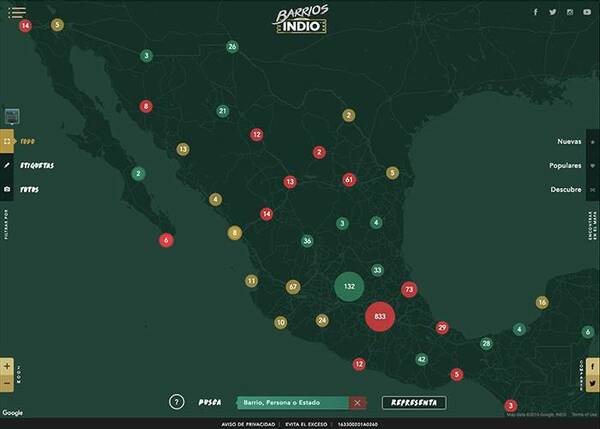Image resolution: width=600 pixels, height=429 pixels.
Task: Open the green 132 cluster marker
Action: pos(349,286)
